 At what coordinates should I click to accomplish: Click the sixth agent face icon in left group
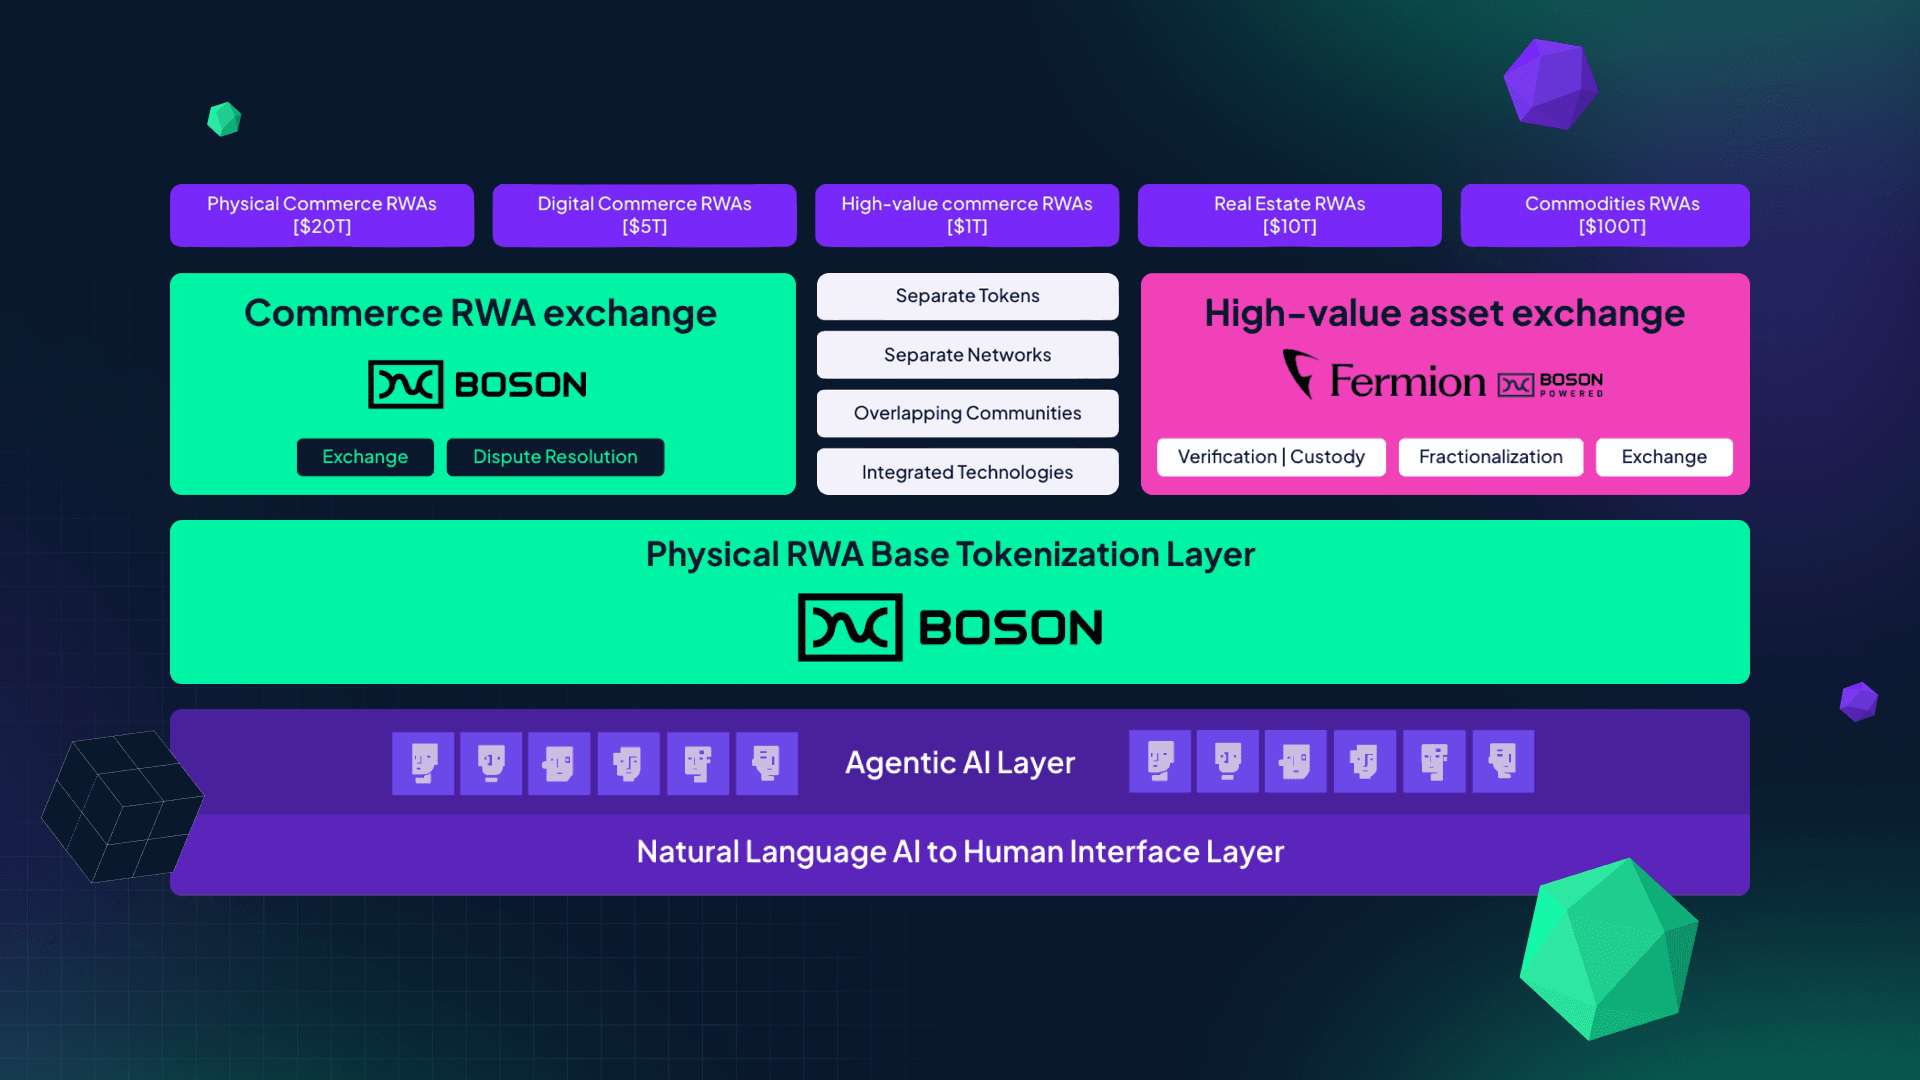click(767, 763)
